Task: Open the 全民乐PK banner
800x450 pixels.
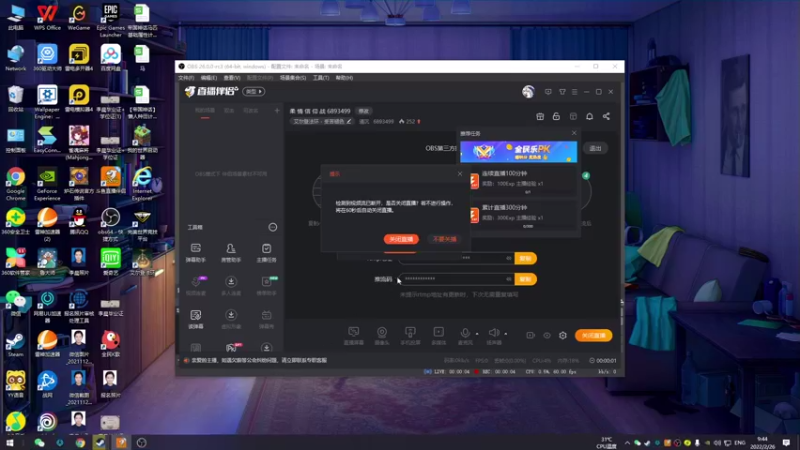Action: pos(518,152)
